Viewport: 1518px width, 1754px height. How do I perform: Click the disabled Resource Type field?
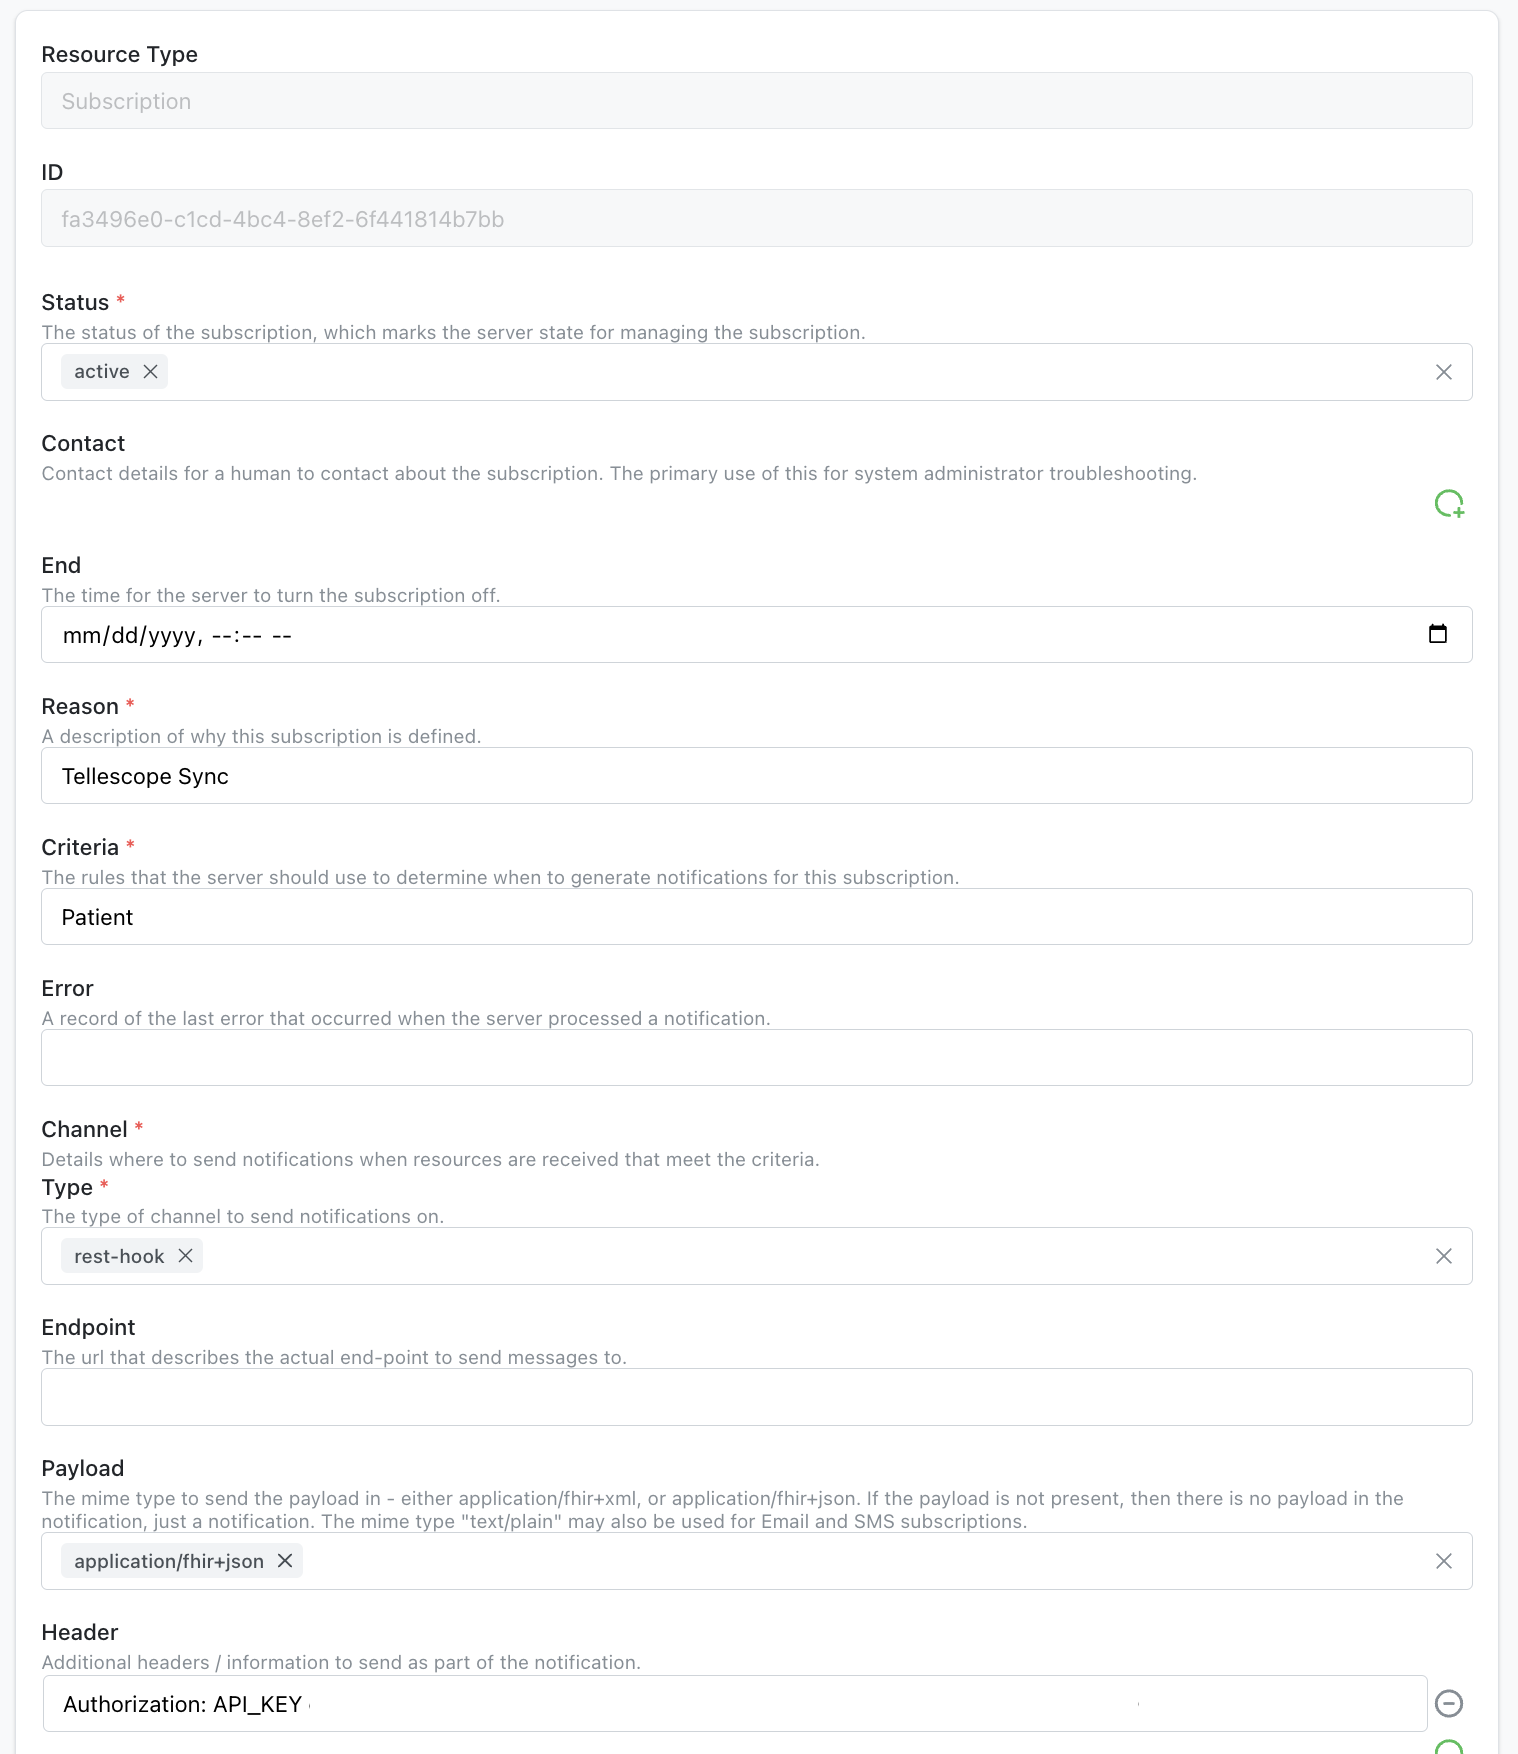(x=756, y=101)
